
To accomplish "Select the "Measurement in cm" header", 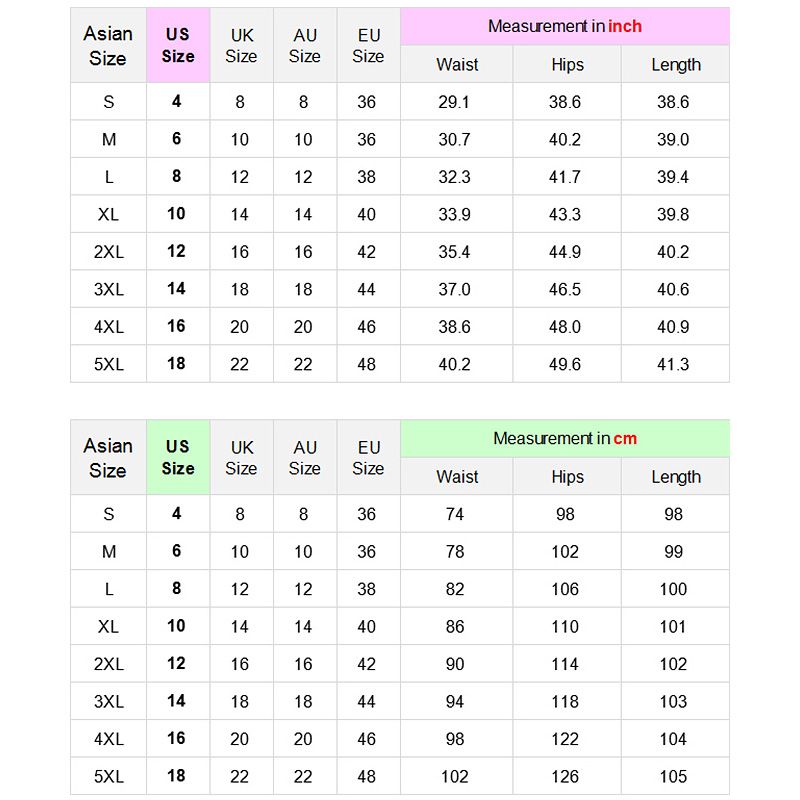I will coord(565,438).
